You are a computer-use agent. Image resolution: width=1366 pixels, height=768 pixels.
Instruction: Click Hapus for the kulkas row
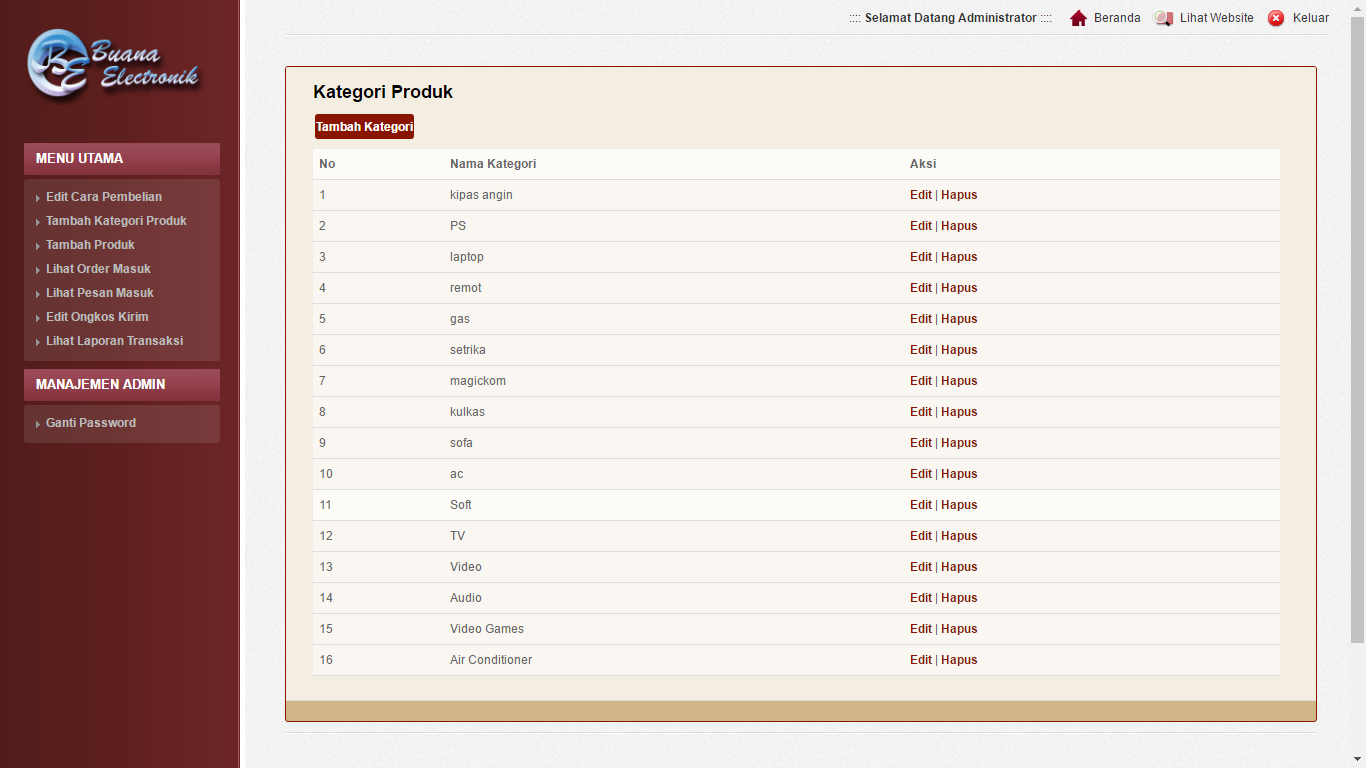(x=959, y=412)
